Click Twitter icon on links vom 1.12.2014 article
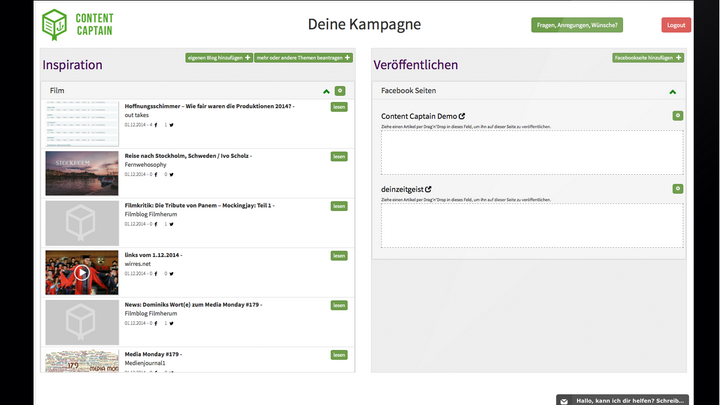Image resolution: width=720 pixels, height=405 pixels. tap(171, 274)
